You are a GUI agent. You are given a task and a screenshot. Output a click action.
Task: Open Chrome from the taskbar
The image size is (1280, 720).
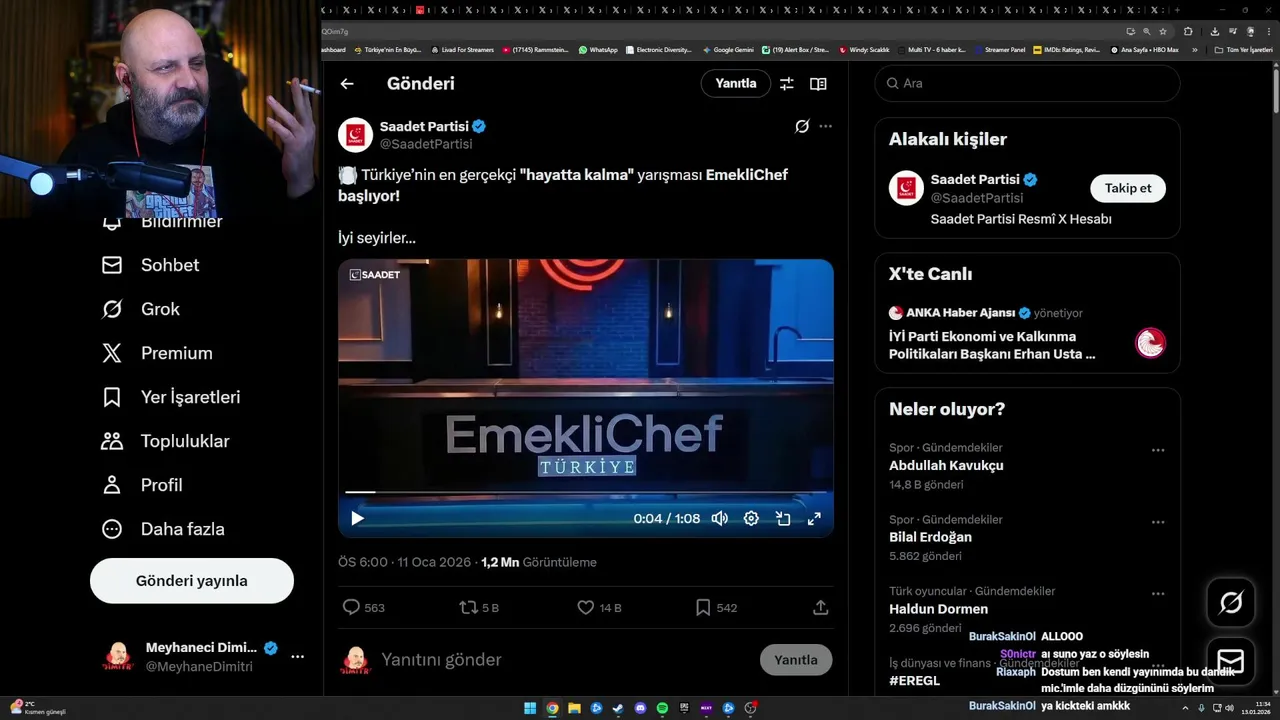coord(552,708)
